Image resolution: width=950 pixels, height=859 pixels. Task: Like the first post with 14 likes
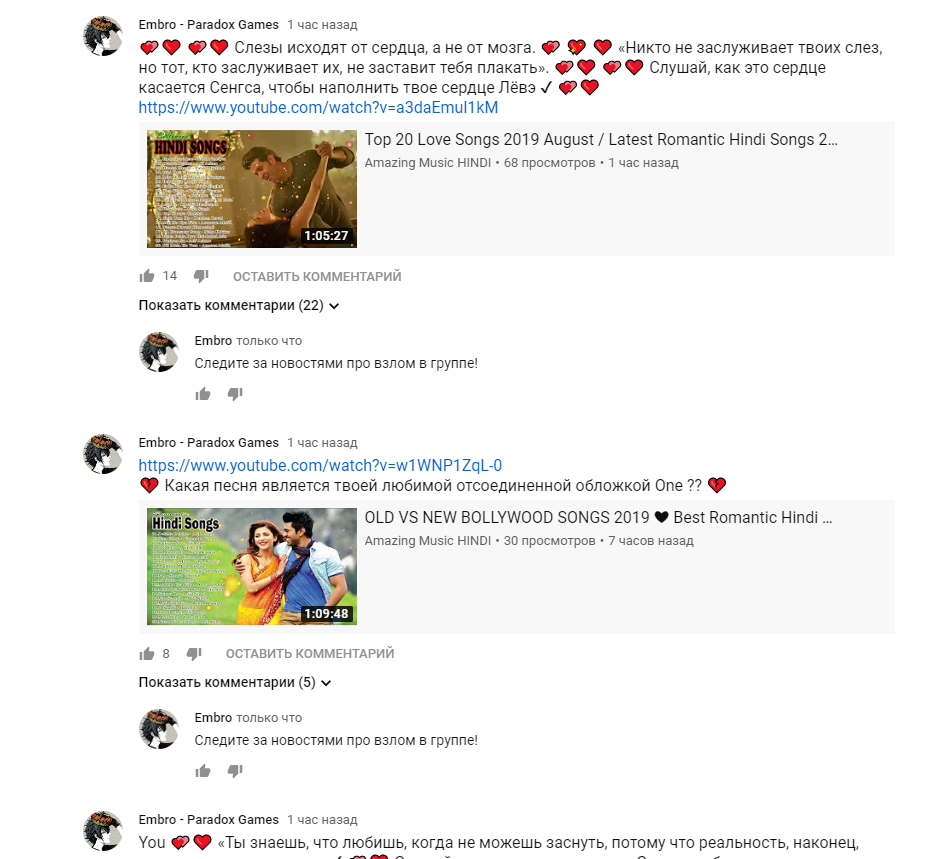pos(147,276)
